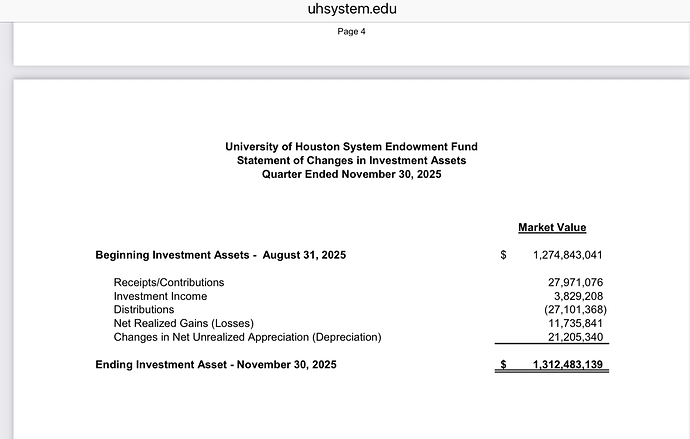Viewport: 690px width, 439px height.
Task: Click the Quarter Ended November 30, 2025 line
Action: click(x=351, y=174)
